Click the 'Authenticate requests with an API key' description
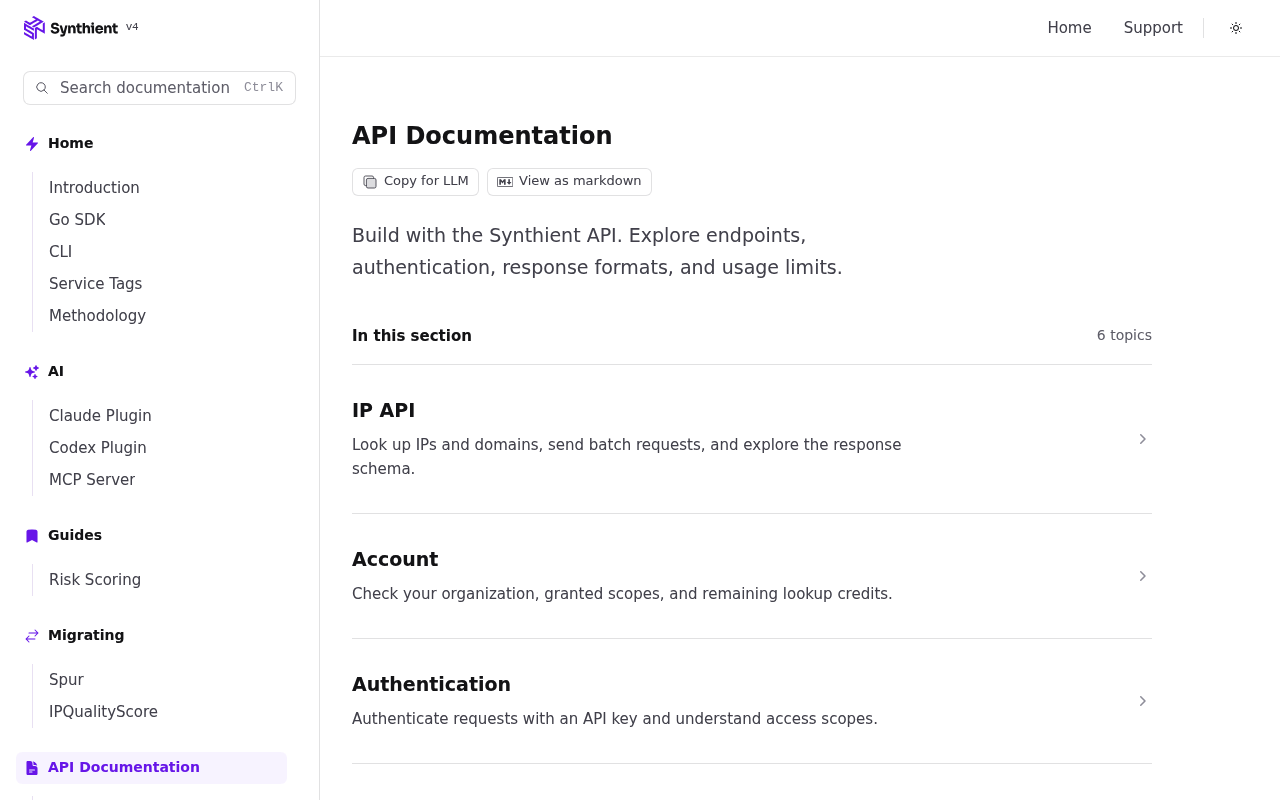Image resolution: width=1280 pixels, height=800 pixels. coord(615,718)
